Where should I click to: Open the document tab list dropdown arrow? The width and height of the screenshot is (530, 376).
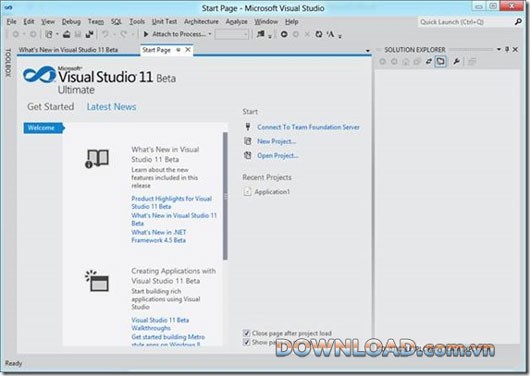click(x=368, y=51)
